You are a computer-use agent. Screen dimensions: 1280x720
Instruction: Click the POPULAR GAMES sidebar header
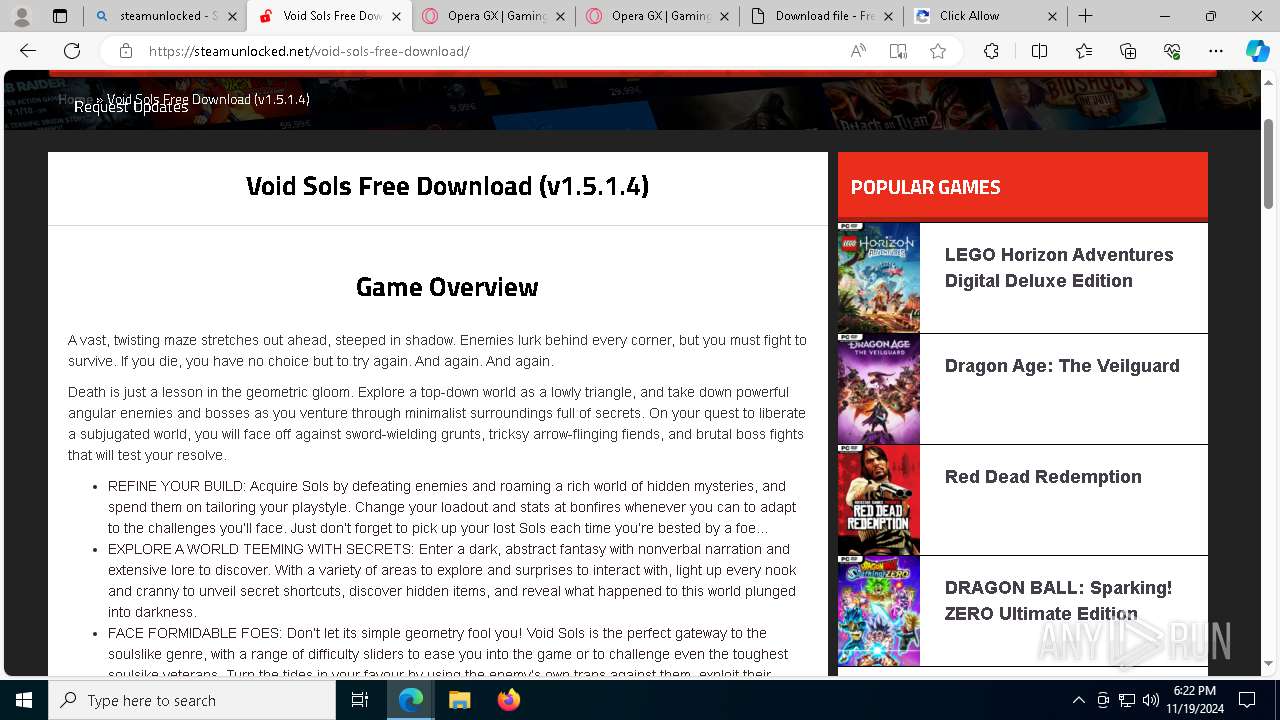click(x=925, y=187)
